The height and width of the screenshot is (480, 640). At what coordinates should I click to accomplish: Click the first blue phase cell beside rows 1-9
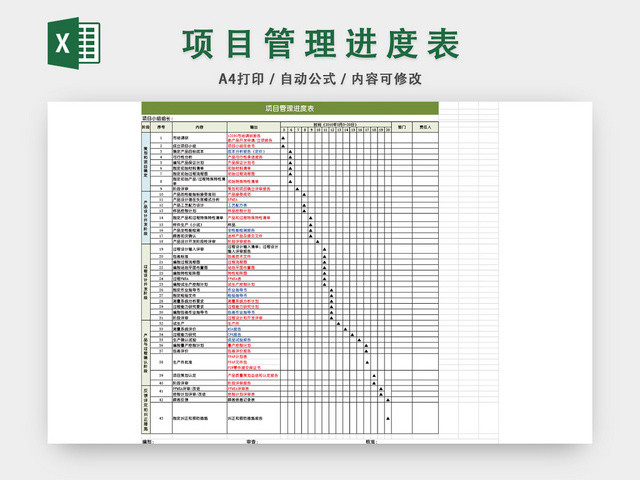pyautogui.click(x=146, y=162)
